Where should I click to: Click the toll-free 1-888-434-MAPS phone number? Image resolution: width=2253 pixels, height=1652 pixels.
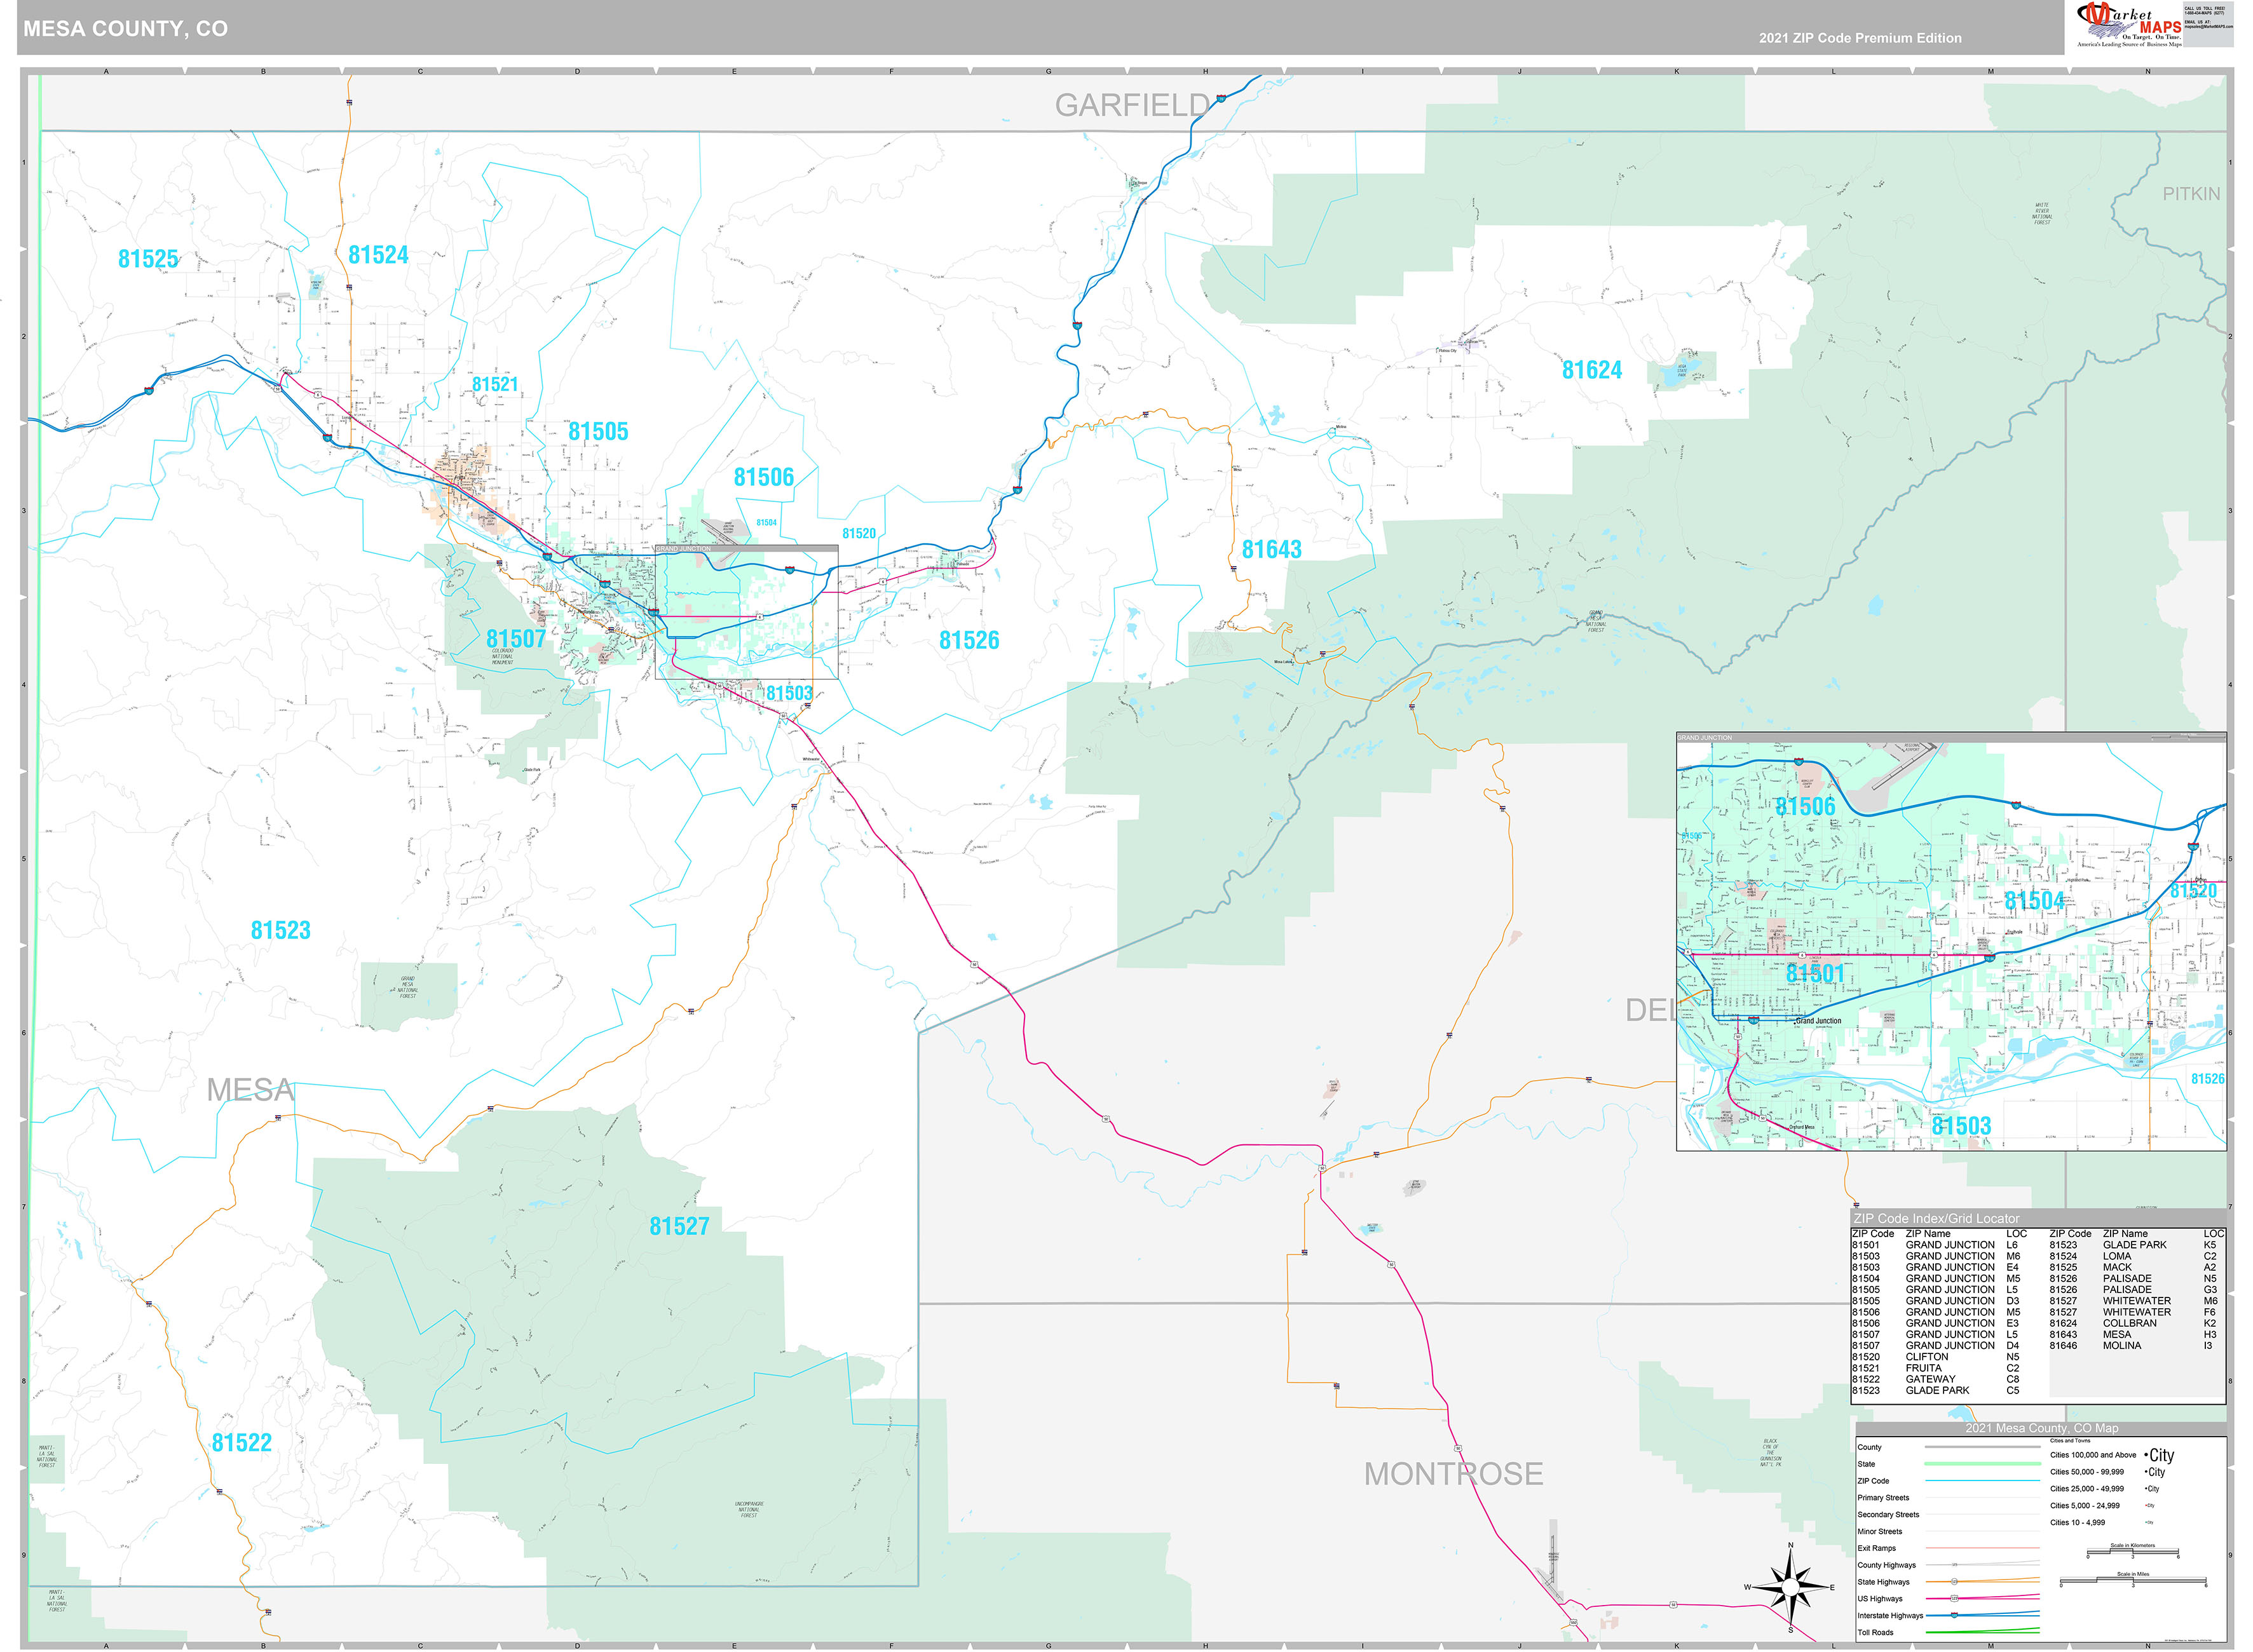point(2205,13)
